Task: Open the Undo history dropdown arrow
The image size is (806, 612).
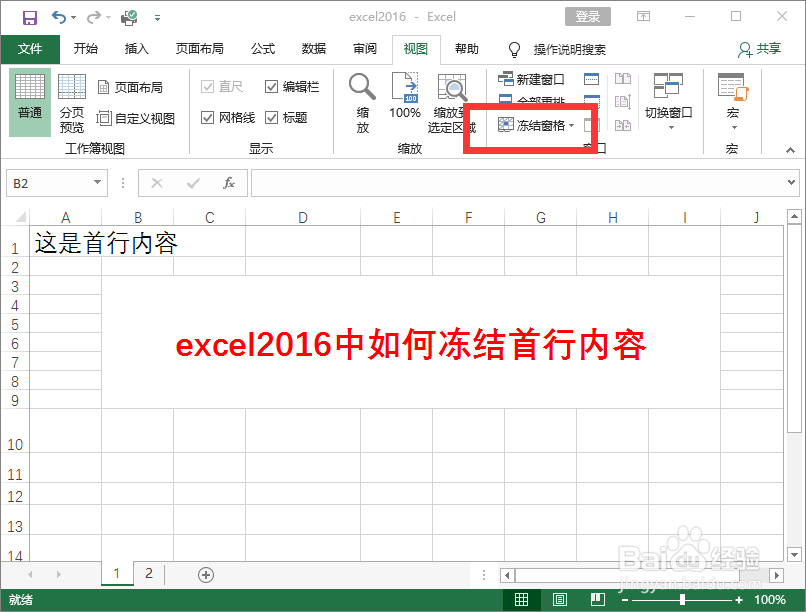Action: click(x=74, y=18)
